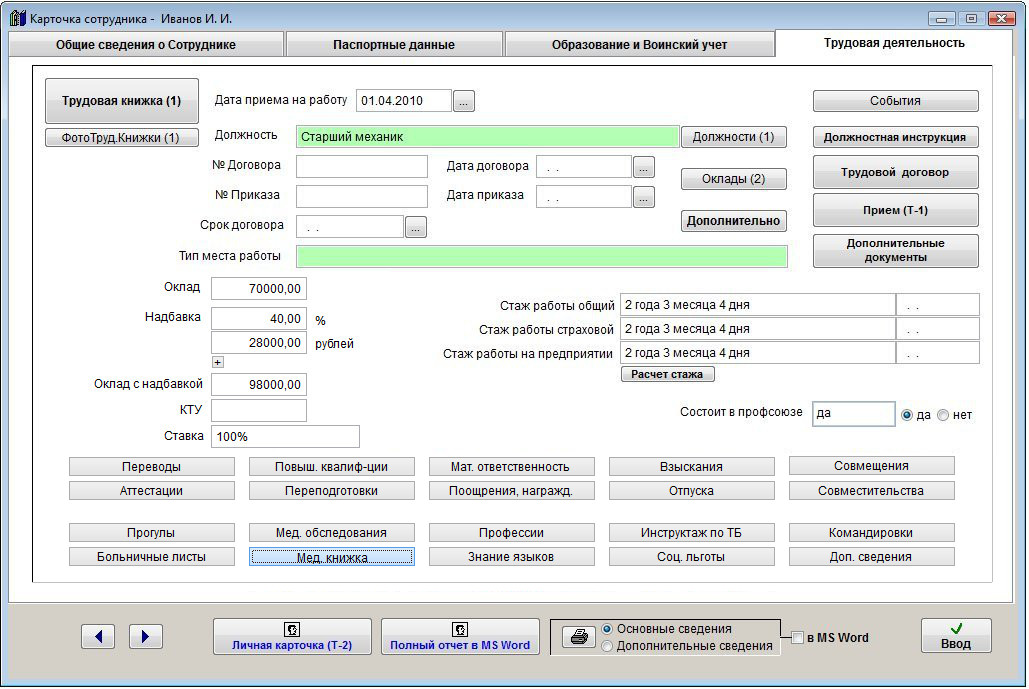The image size is (1029, 689).
Task: Open Личная карточка (Т-2) report
Action: point(292,637)
